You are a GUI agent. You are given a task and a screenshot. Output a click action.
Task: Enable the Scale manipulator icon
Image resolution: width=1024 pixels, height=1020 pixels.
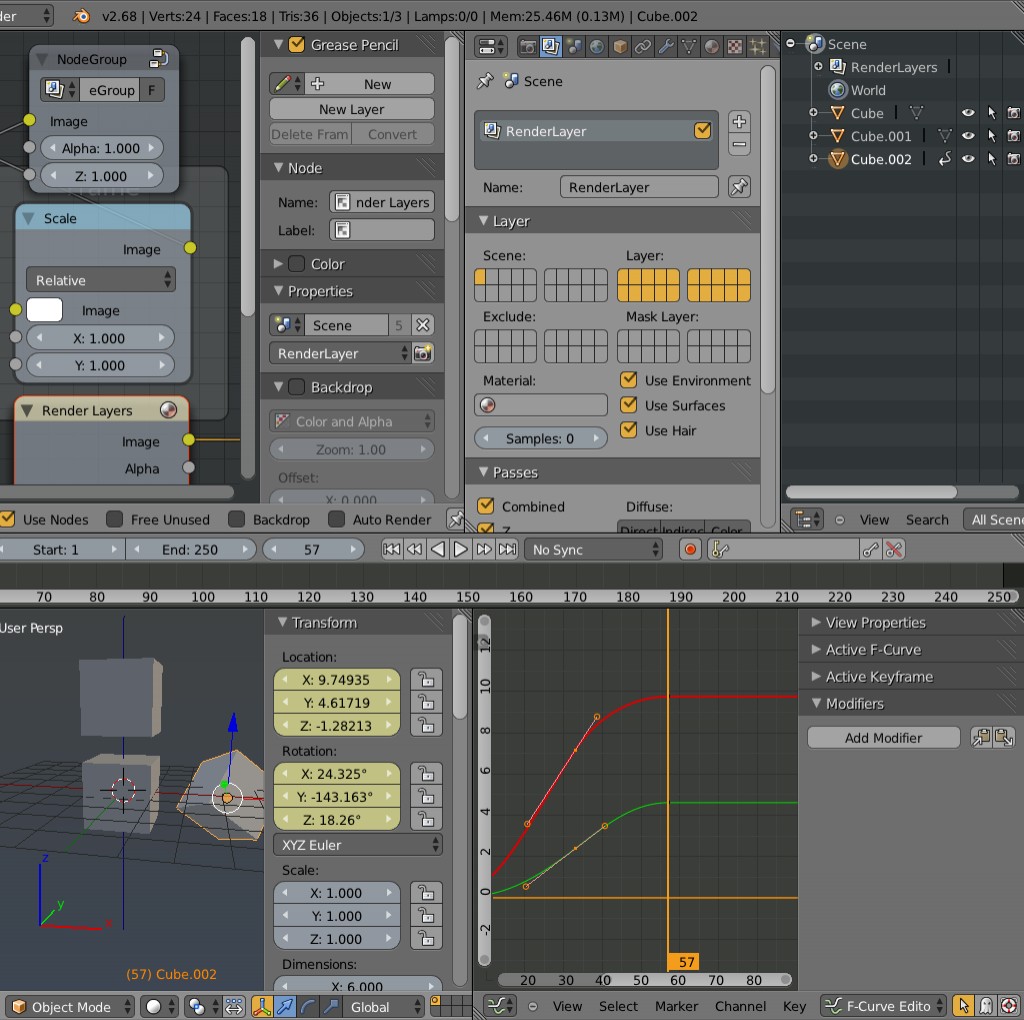[x=329, y=1007]
